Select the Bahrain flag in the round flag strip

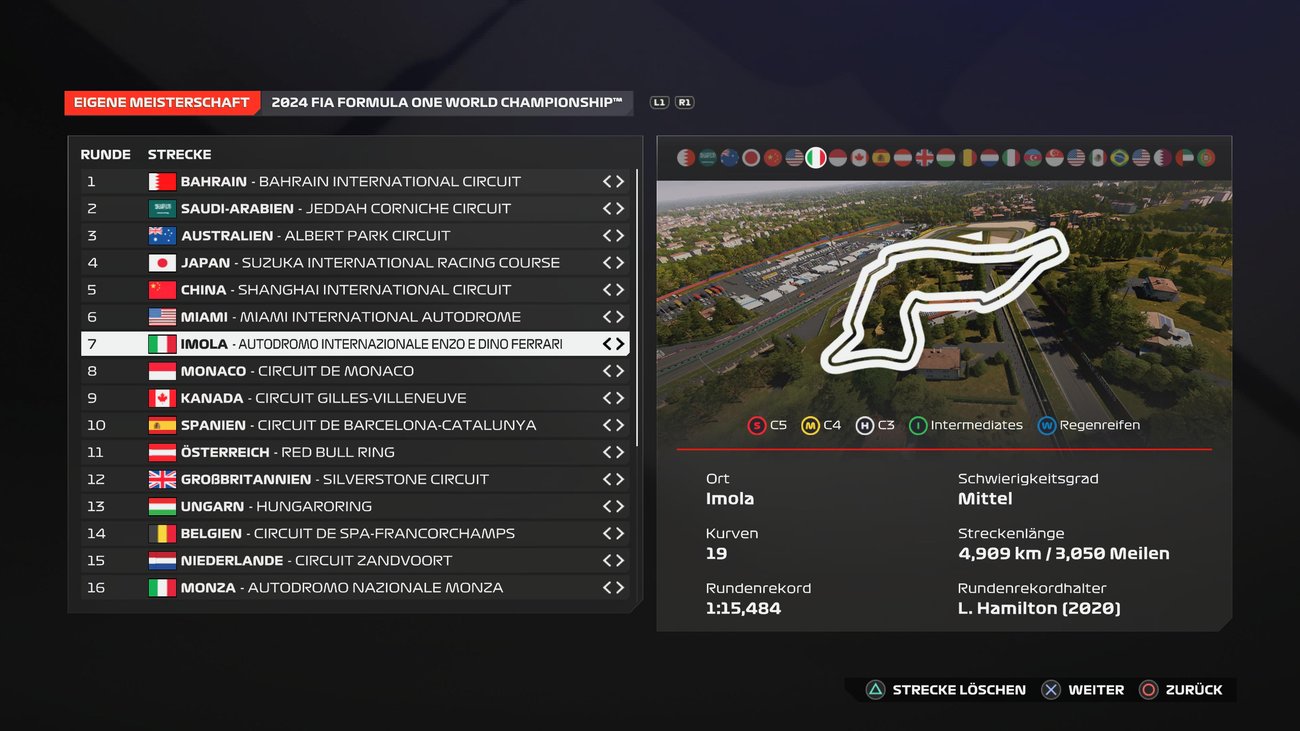[686, 158]
